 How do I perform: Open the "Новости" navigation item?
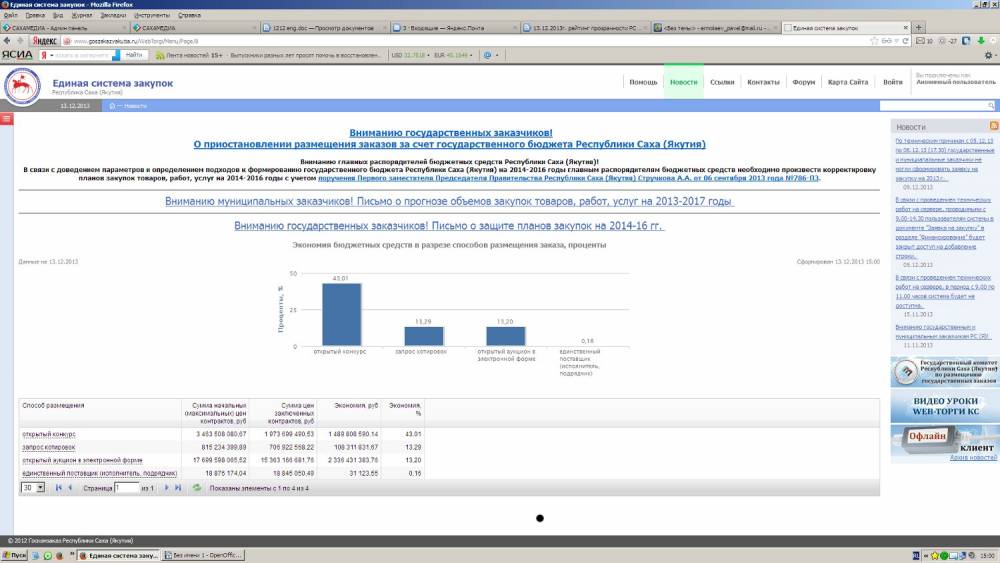click(683, 82)
